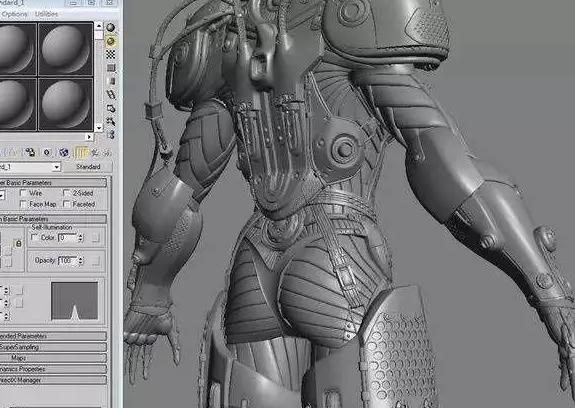Open the Sample Type sphere flyout
The height and width of the screenshot is (408, 575).
[x=111, y=28]
